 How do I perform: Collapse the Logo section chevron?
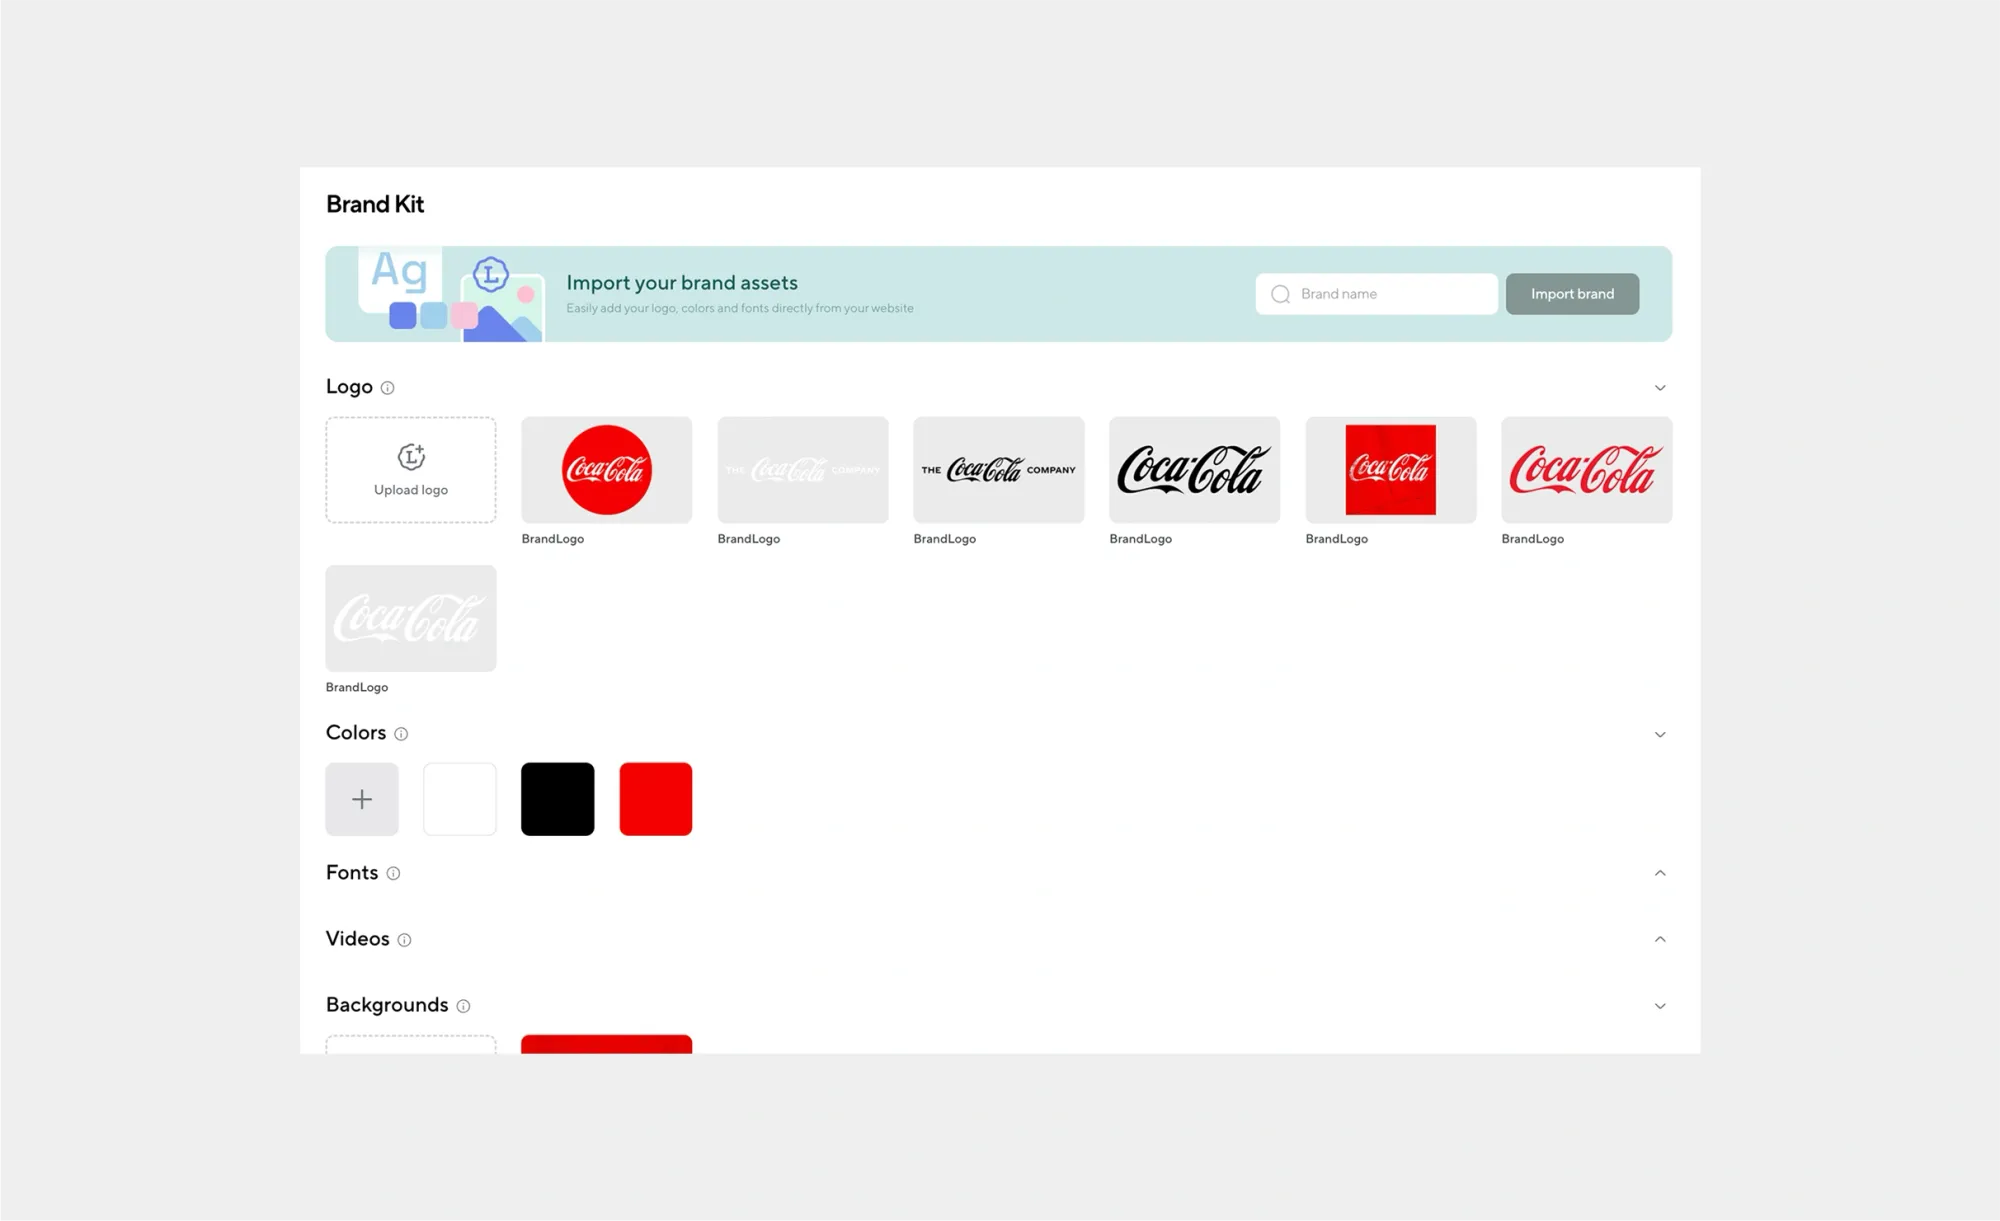click(x=1660, y=388)
